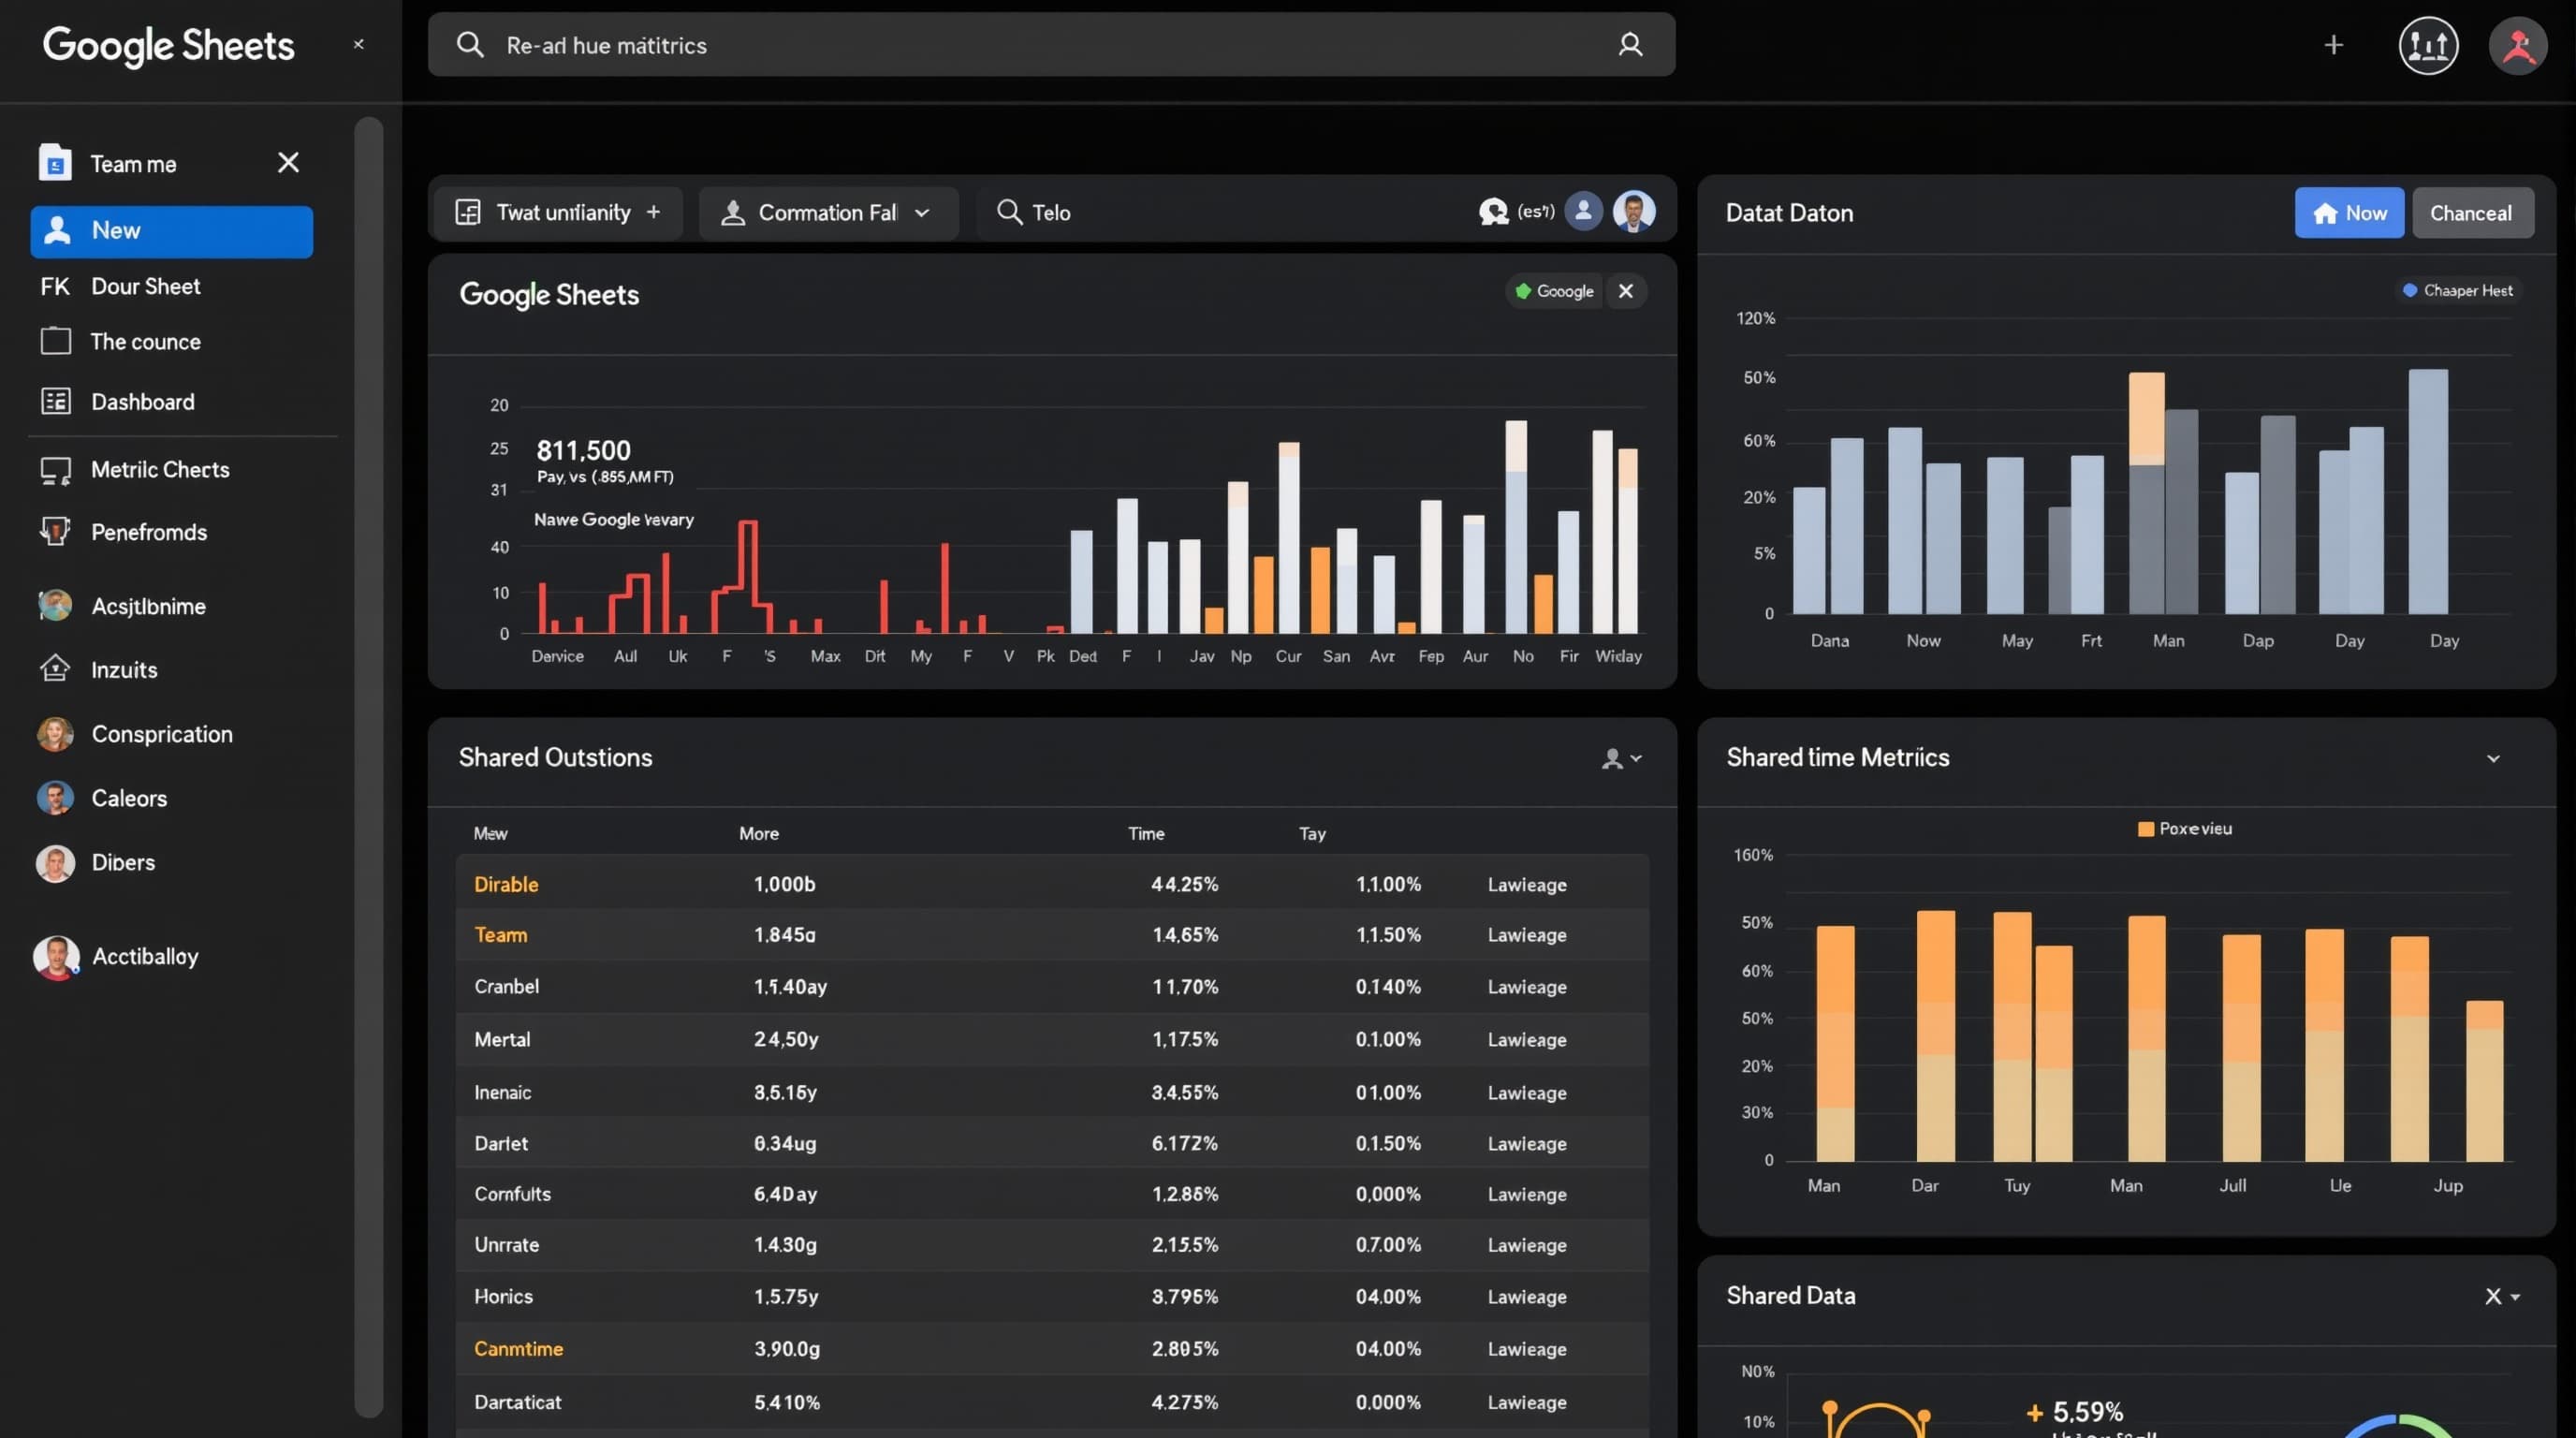Viewport: 2576px width, 1438px height.
Task: Click the plus icon in top header
Action: (2333, 45)
